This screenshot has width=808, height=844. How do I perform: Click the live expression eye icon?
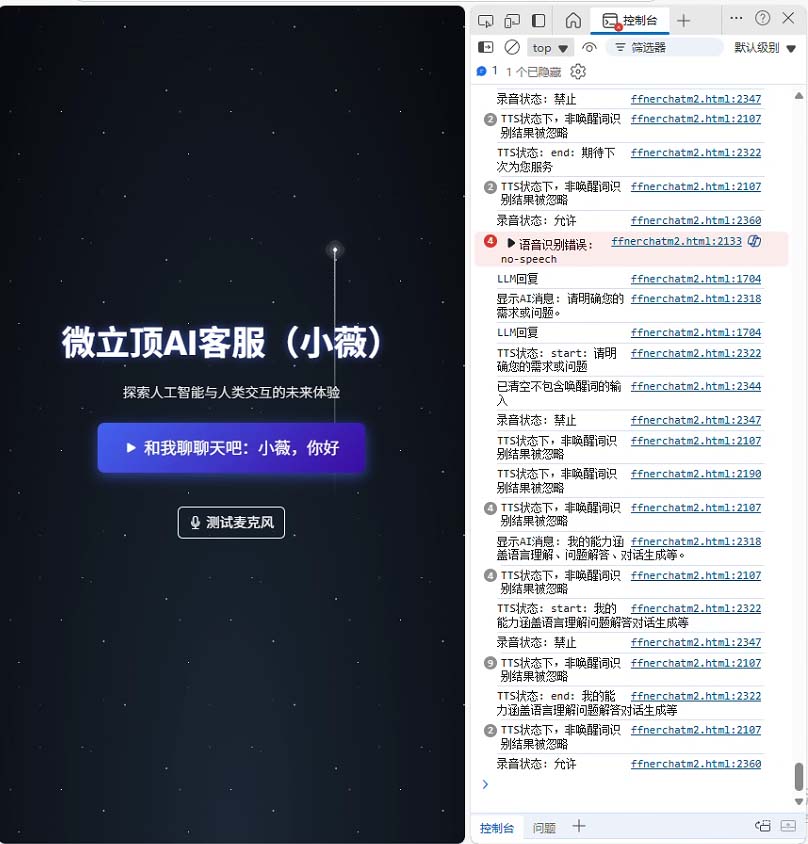(x=589, y=47)
